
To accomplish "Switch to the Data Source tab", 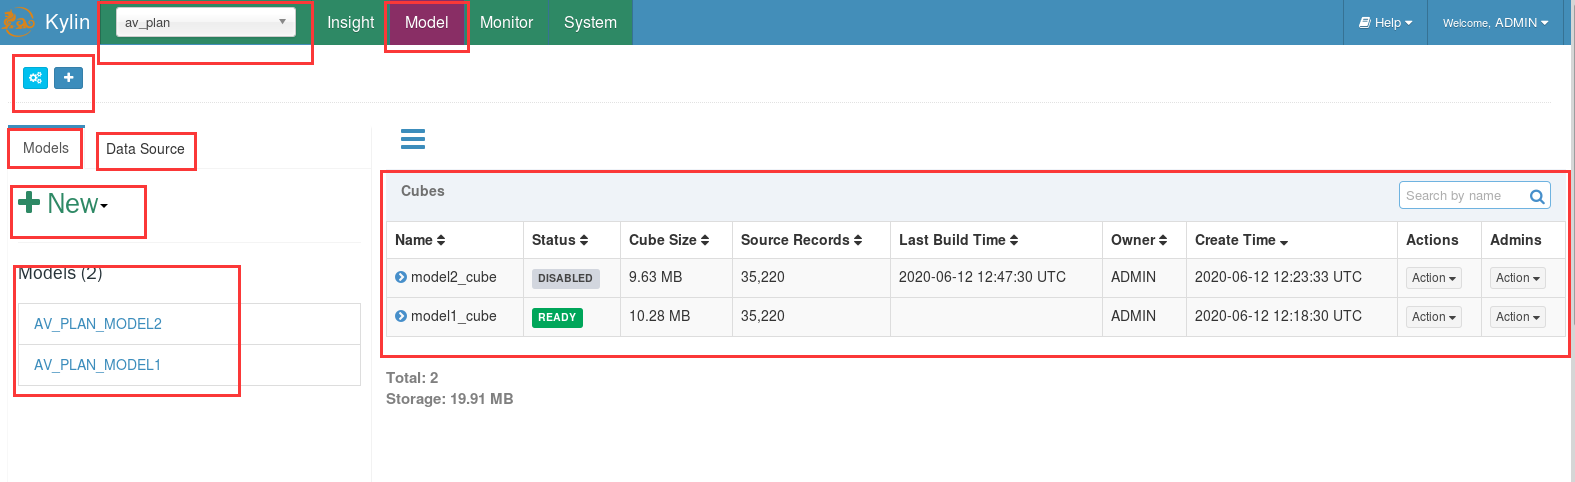I will click(145, 149).
